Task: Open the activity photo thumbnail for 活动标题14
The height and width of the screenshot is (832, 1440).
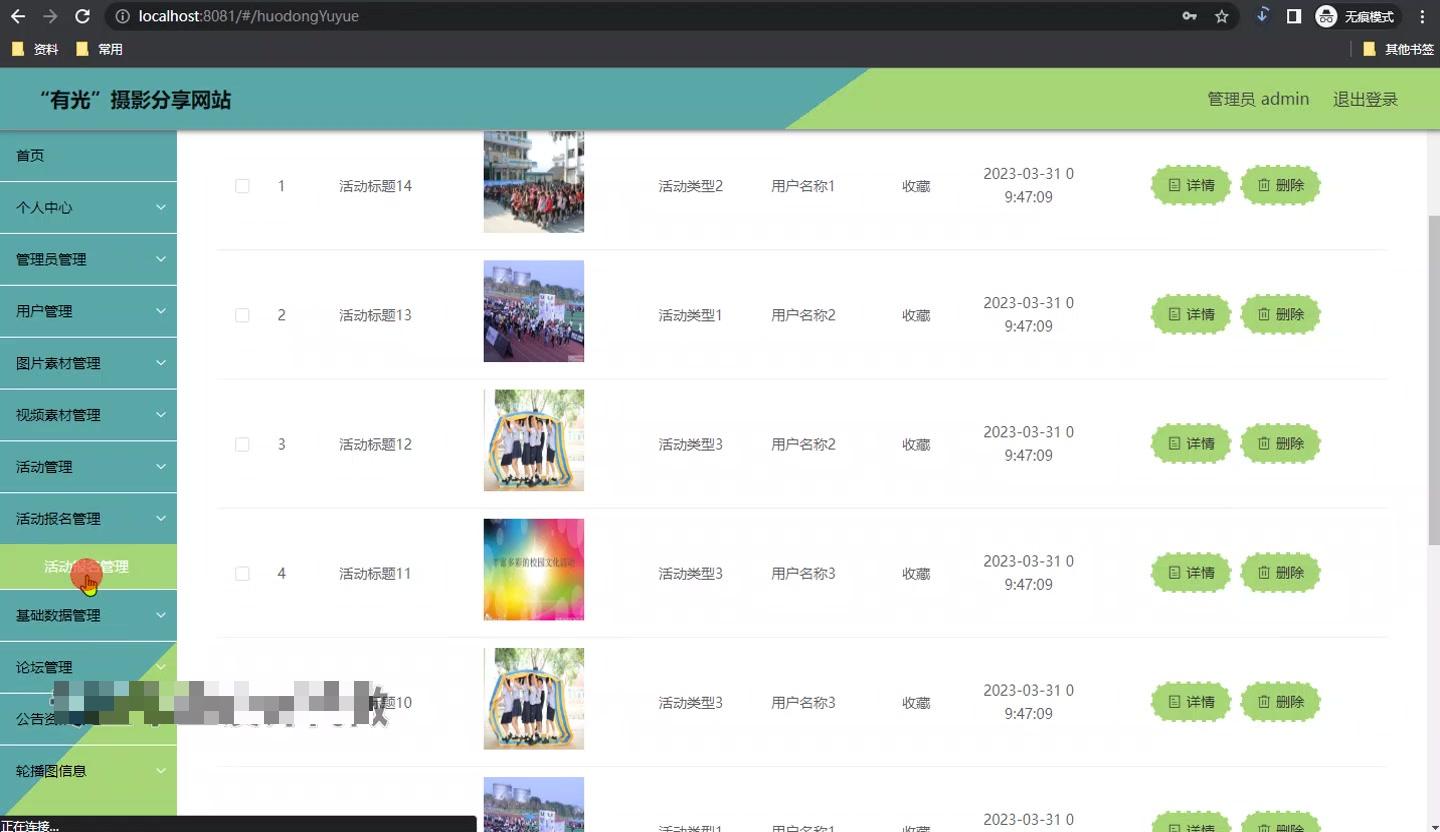Action: 534,182
